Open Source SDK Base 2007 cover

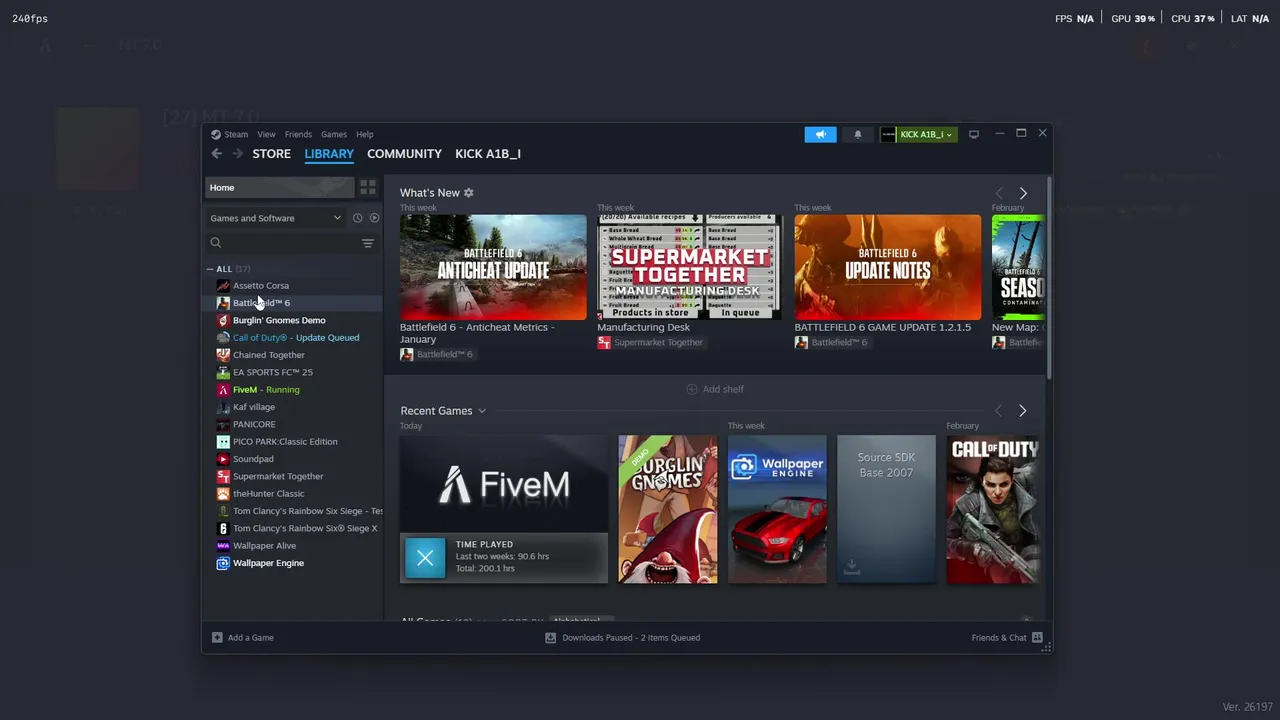[x=886, y=509]
